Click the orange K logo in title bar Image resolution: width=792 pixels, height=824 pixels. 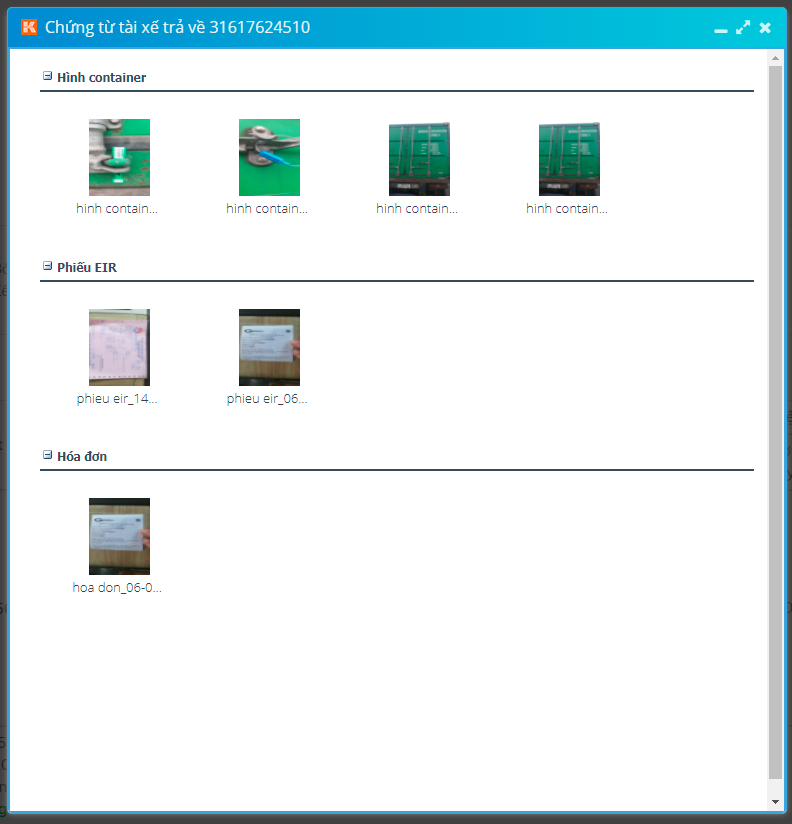(x=29, y=28)
